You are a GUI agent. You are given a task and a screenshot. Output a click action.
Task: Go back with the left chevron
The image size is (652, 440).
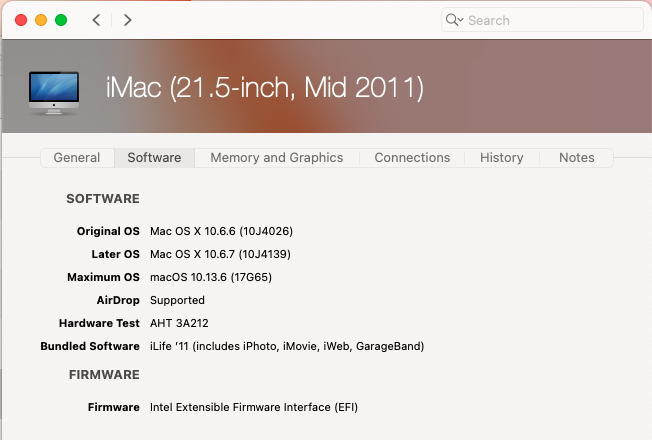coord(96,20)
